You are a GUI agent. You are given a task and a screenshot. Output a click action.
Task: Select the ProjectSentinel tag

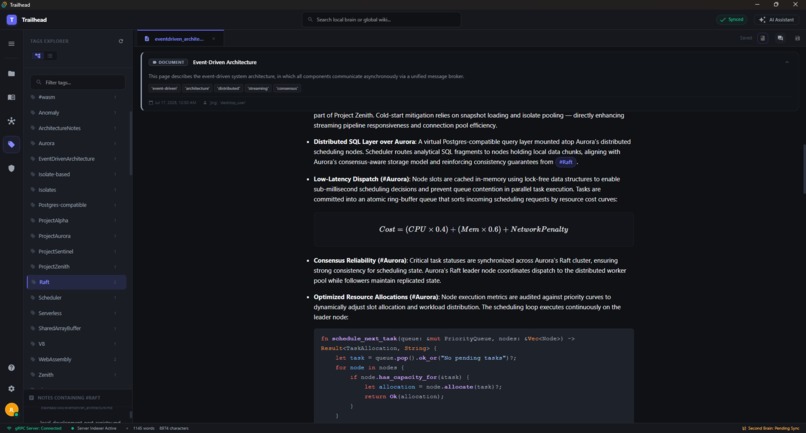76,251
